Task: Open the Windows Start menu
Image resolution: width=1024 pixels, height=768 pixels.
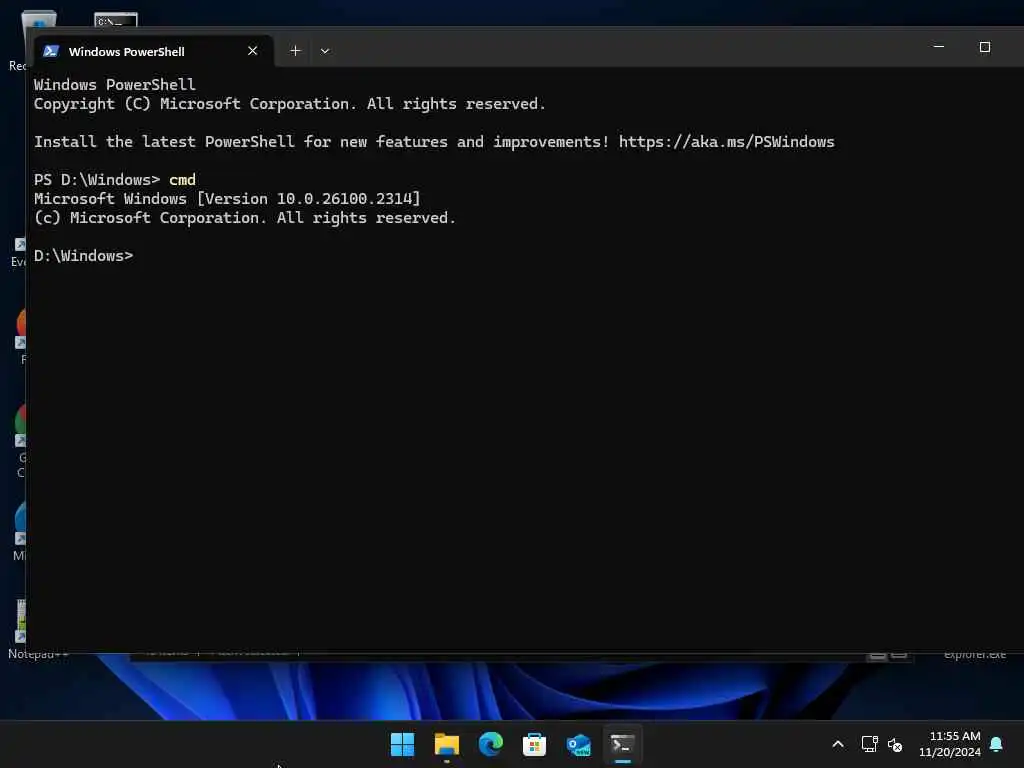Action: [x=402, y=744]
